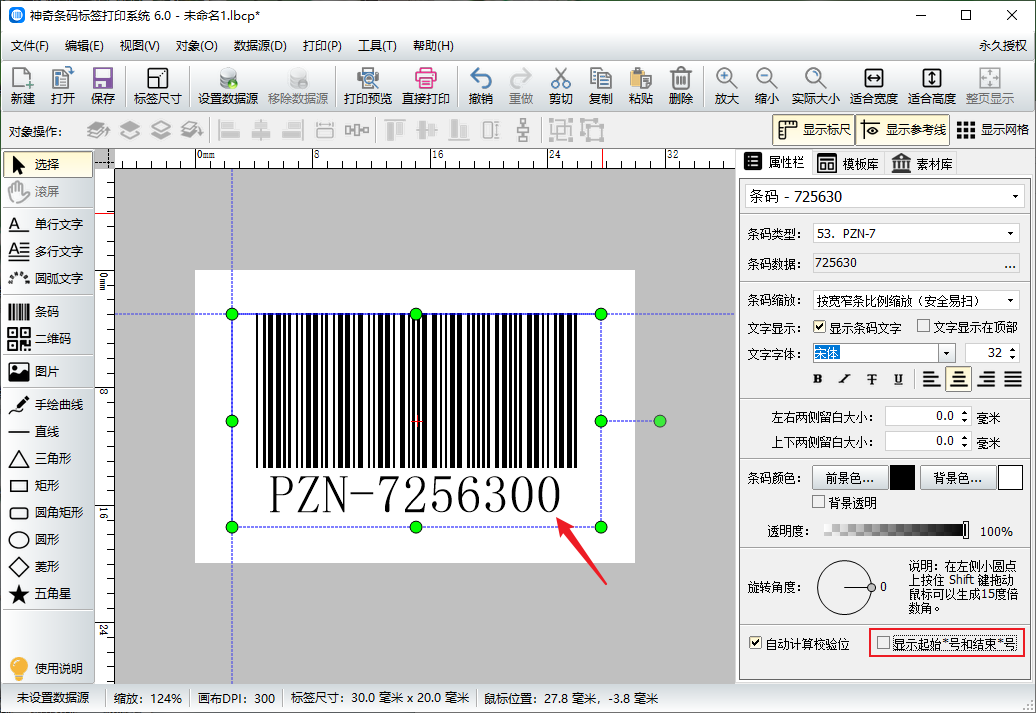This screenshot has width=1036, height=713.
Task: Select the 二维码 QR code tool
Action: pos(47,339)
